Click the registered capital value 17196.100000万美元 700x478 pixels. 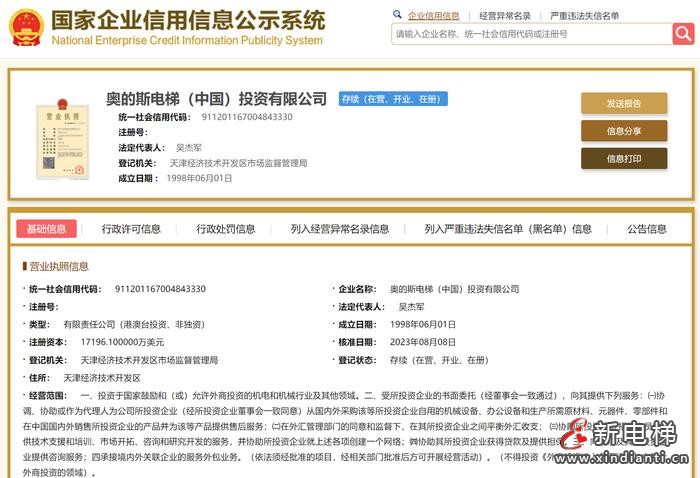tap(122, 342)
